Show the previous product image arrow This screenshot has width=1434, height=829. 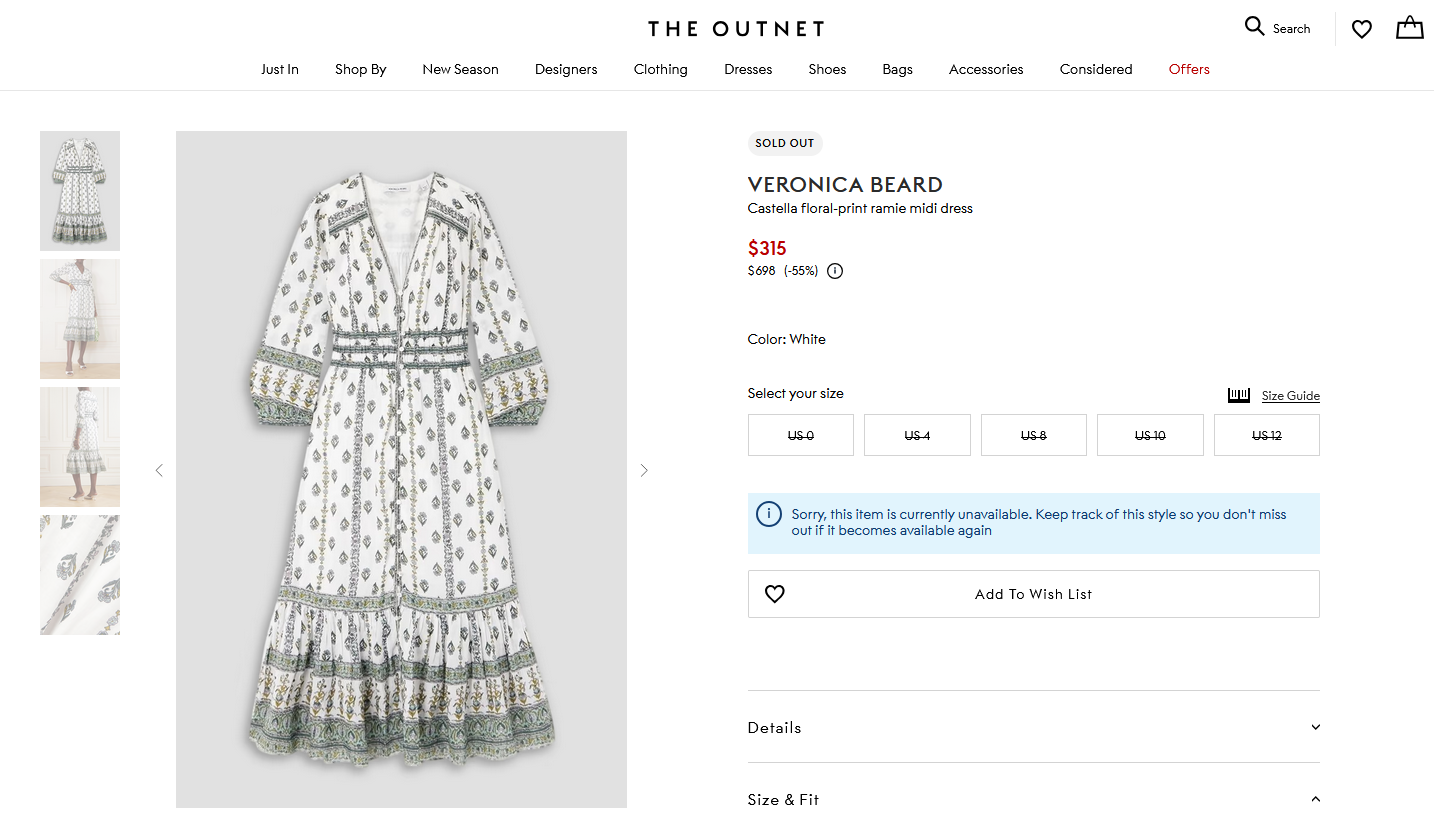[159, 470]
